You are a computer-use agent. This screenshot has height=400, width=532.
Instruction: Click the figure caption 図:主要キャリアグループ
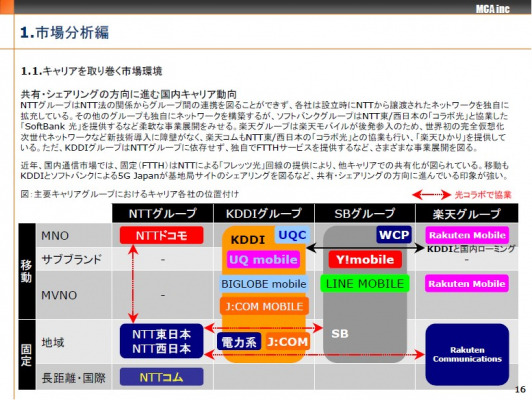coord(129,194)
